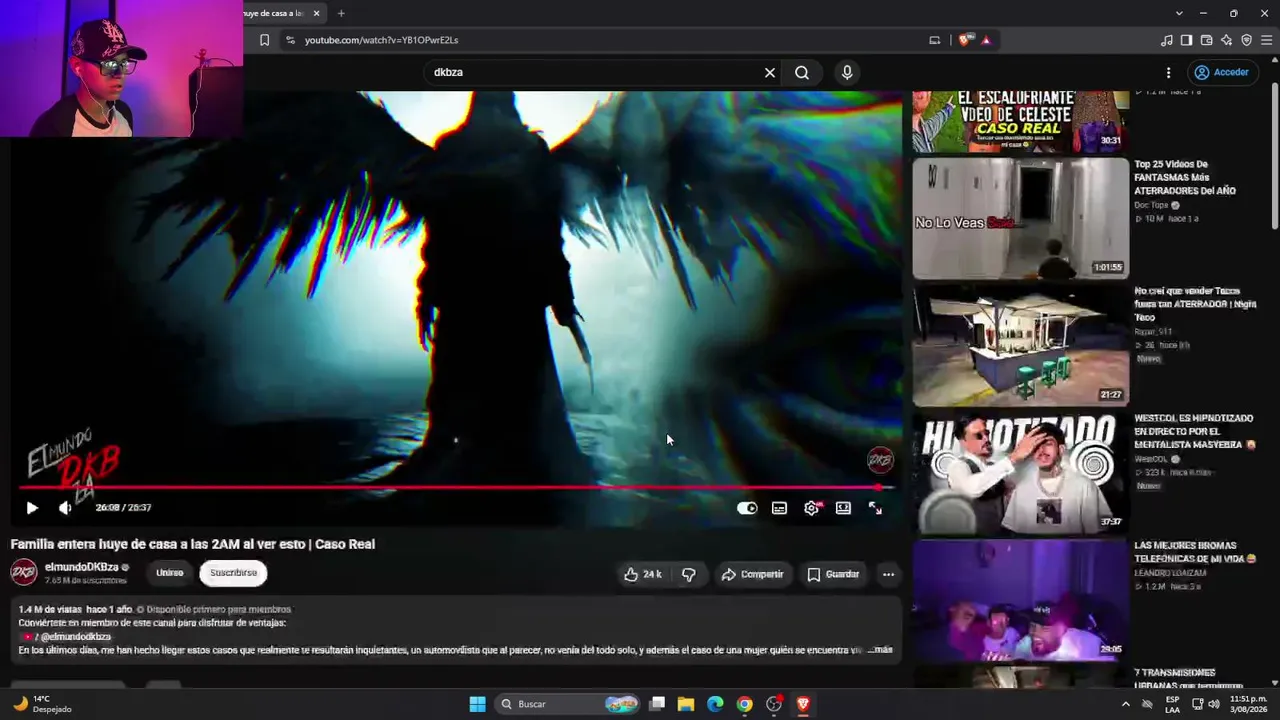Open the 'Top 25 Videos De FANTASMAS' title

[1185, 177]
